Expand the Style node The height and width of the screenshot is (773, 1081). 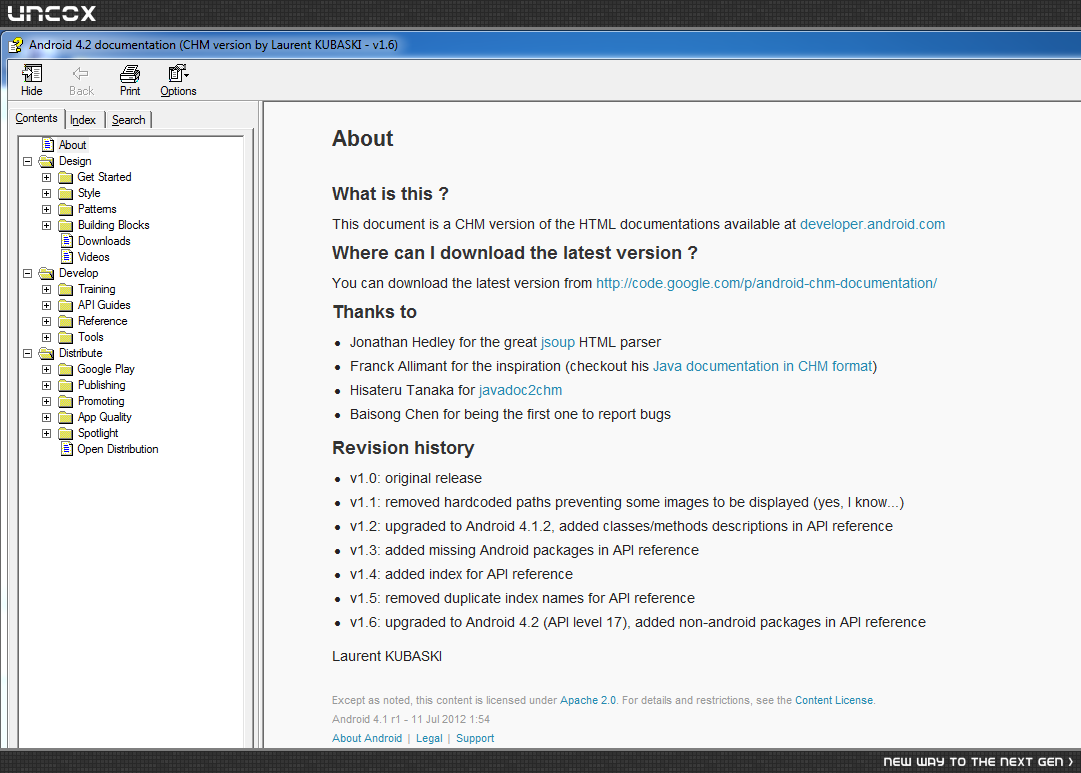tap(46, 193)
